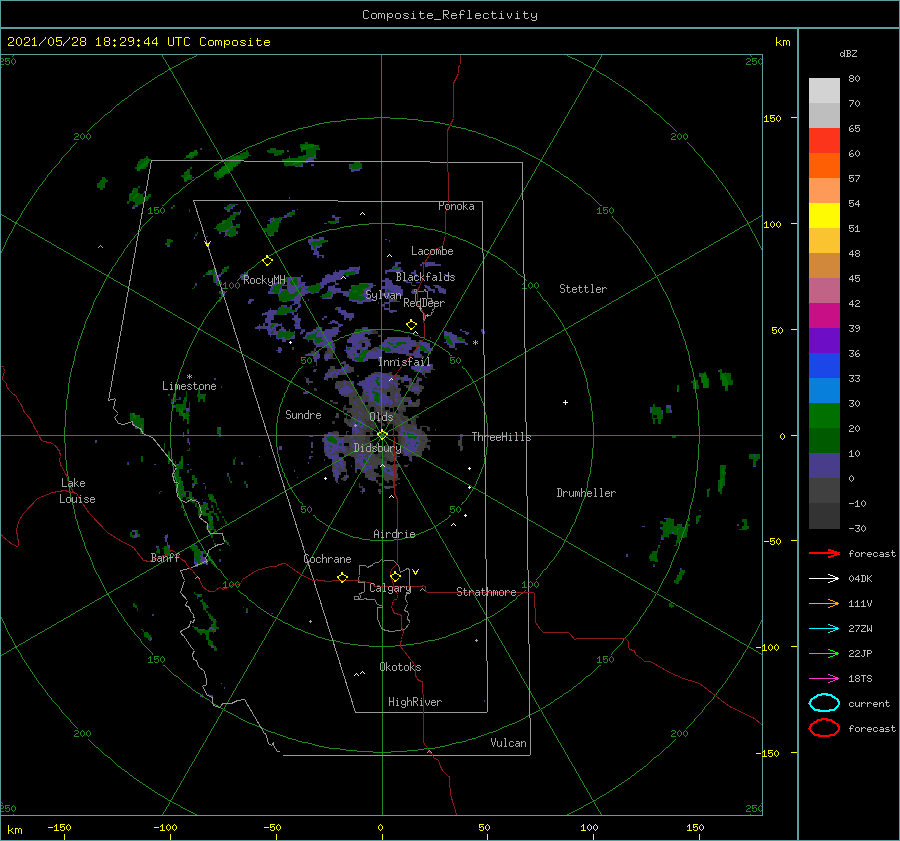Click the Stettler label
Viewport: 900px width, 841px height.
tap(583, 289)
